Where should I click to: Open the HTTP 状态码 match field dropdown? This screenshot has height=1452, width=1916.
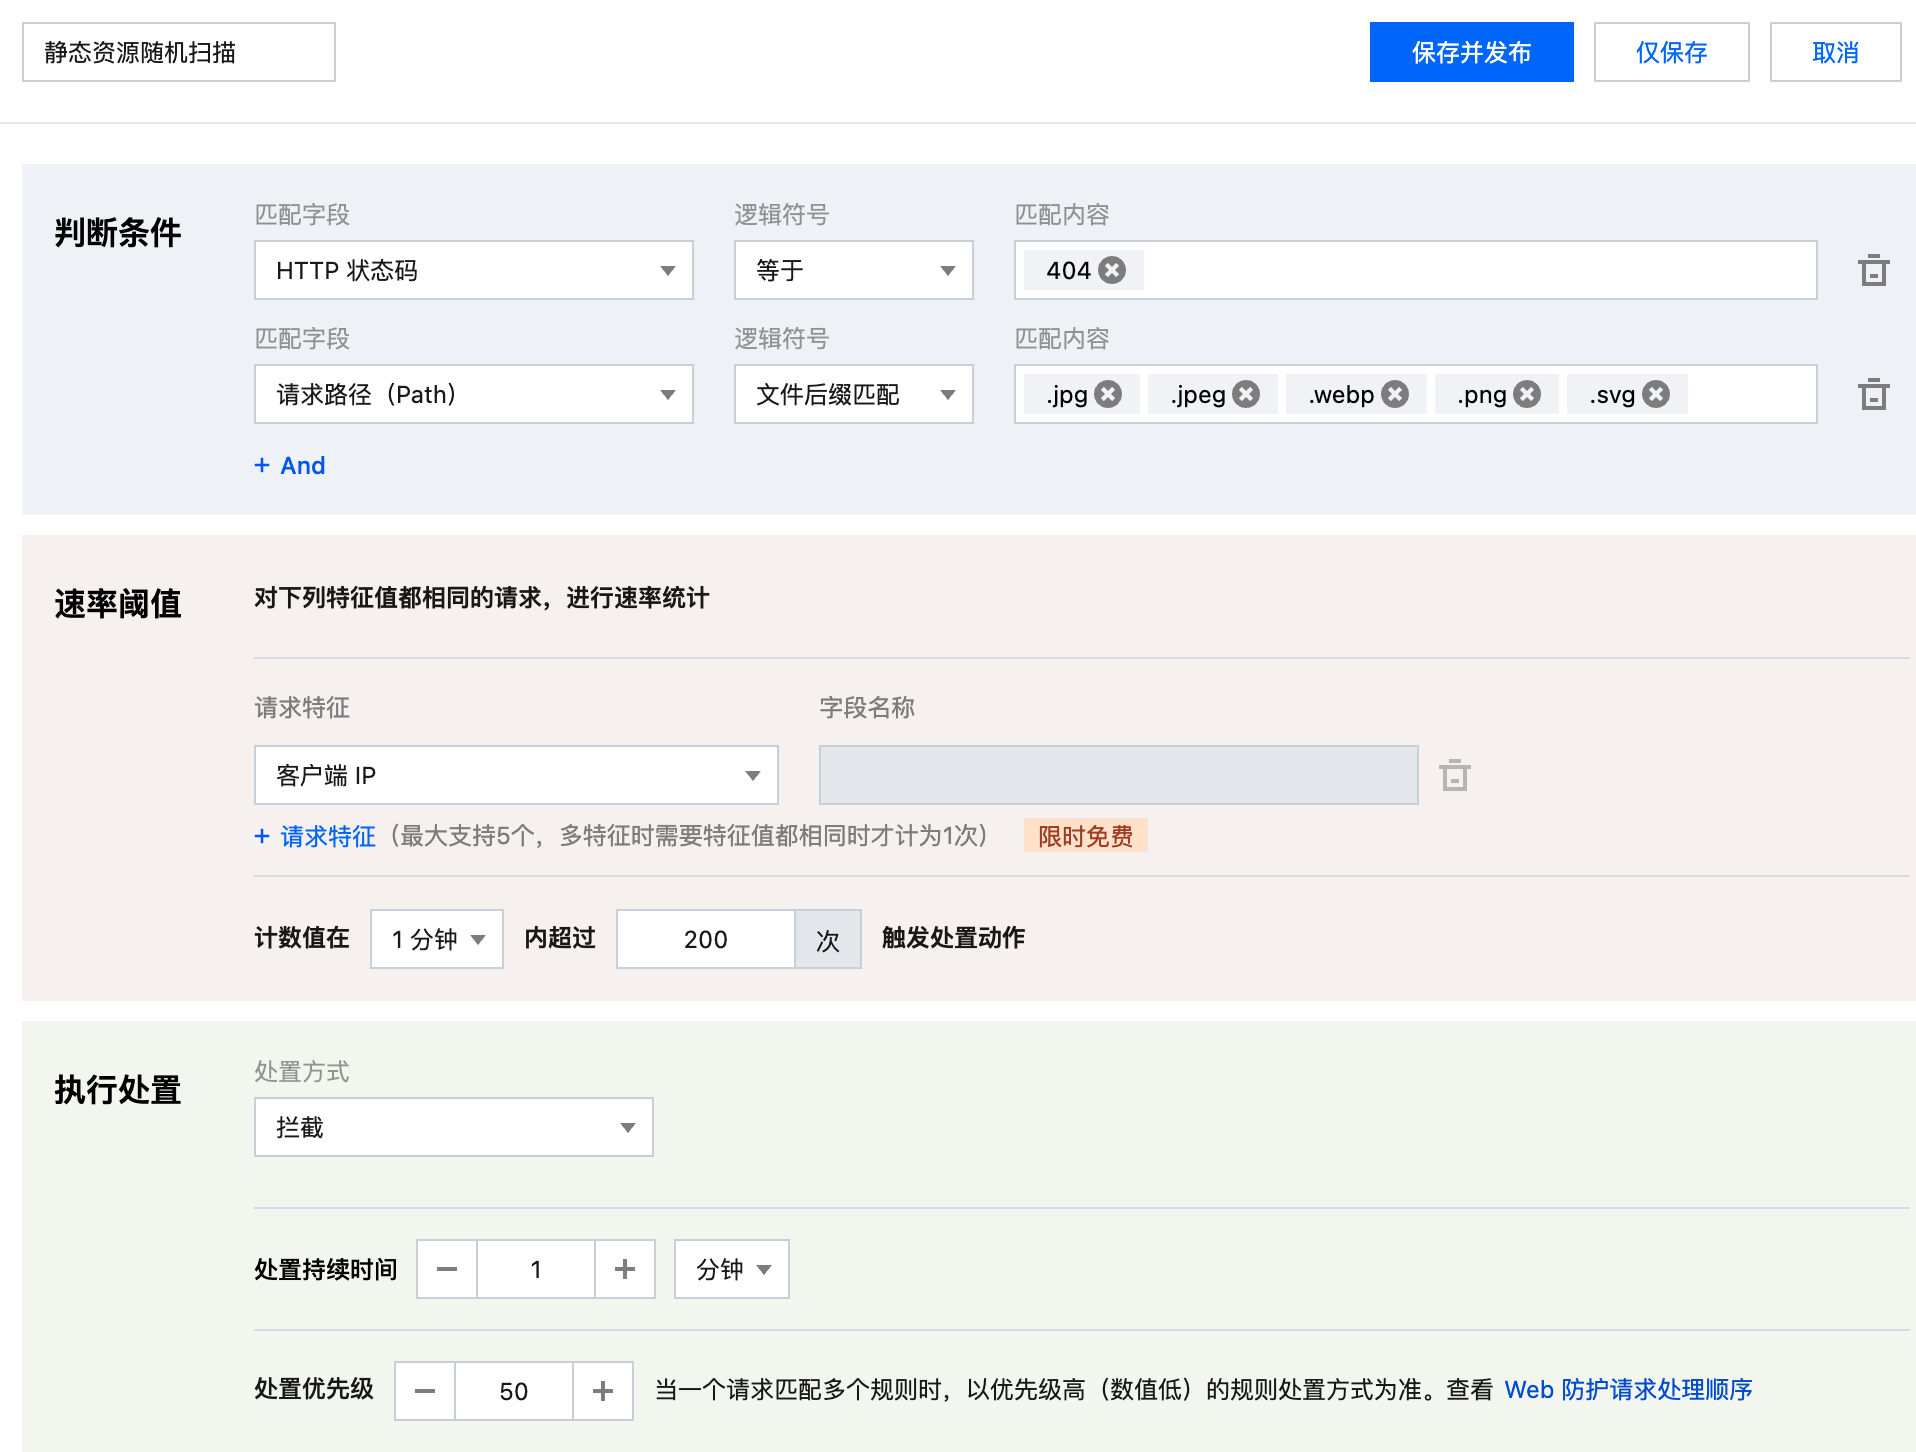point(473,270)
